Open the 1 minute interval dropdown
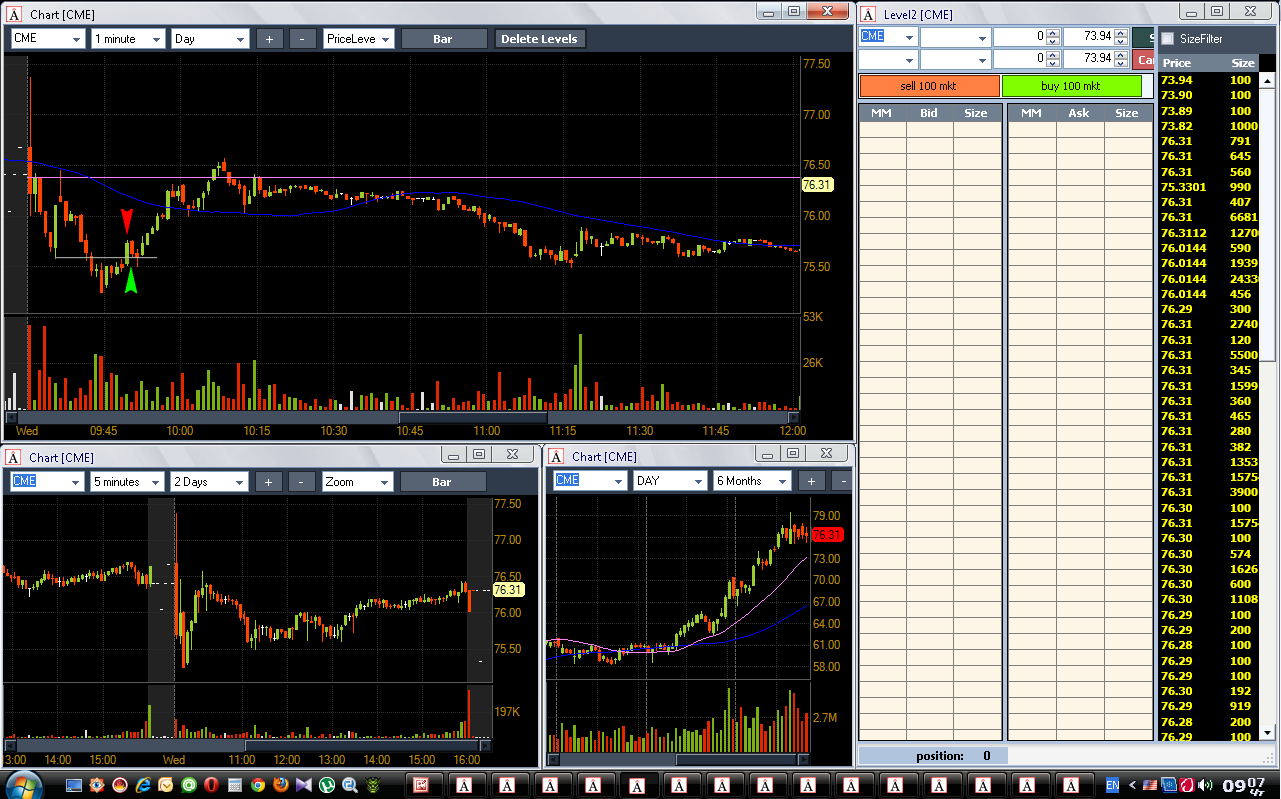This screenshot has height=799, width=1281. tap(128, 39)
